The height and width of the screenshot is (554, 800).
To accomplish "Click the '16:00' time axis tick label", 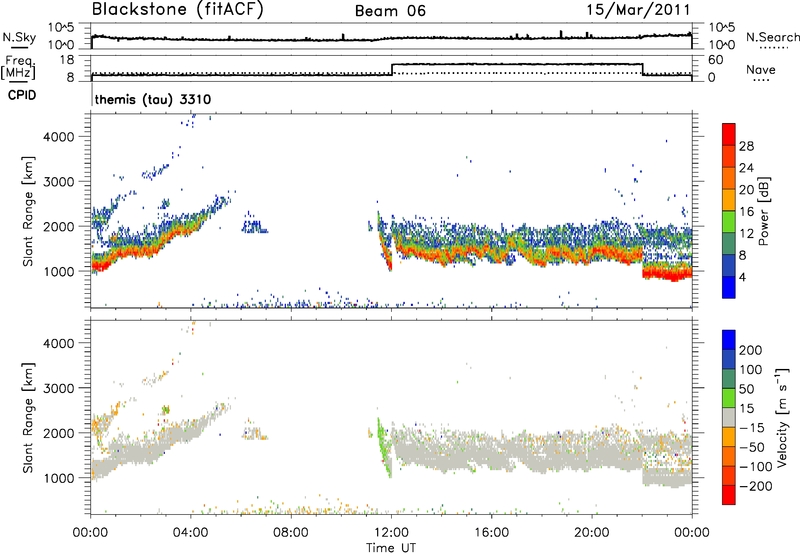I will pos(491,533).
